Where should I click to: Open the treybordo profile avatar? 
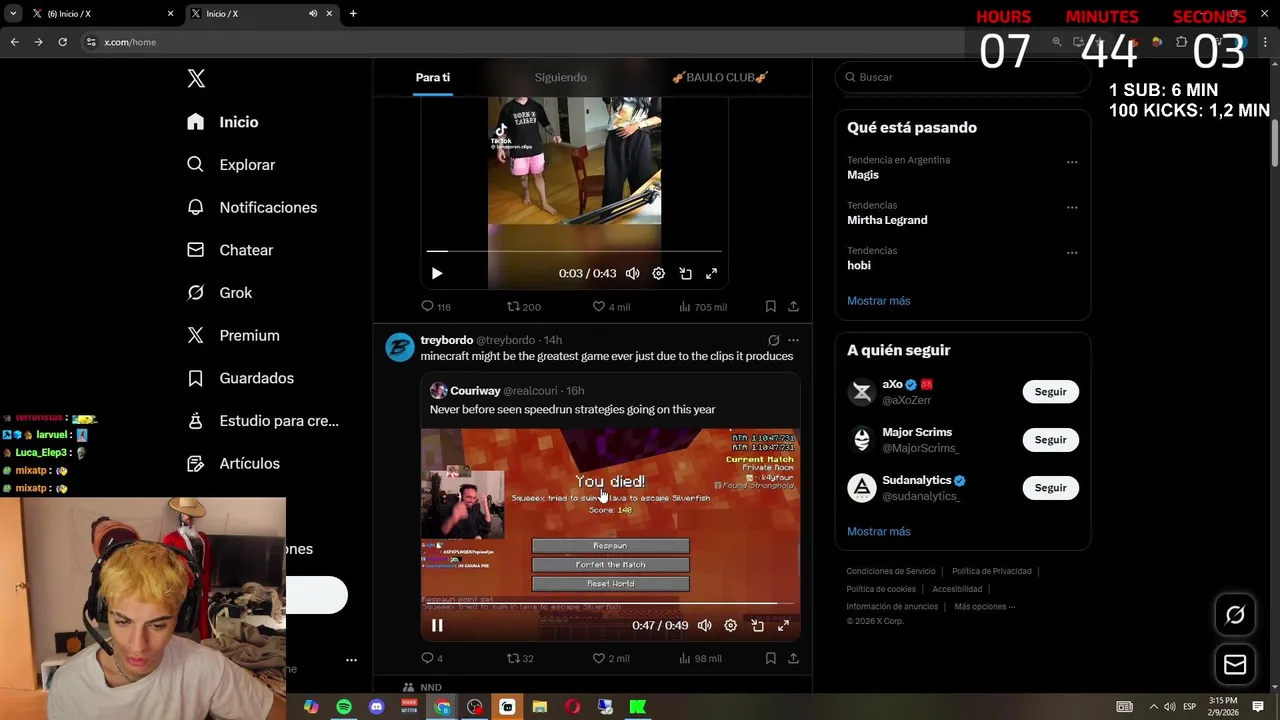(x=400, y=347)
